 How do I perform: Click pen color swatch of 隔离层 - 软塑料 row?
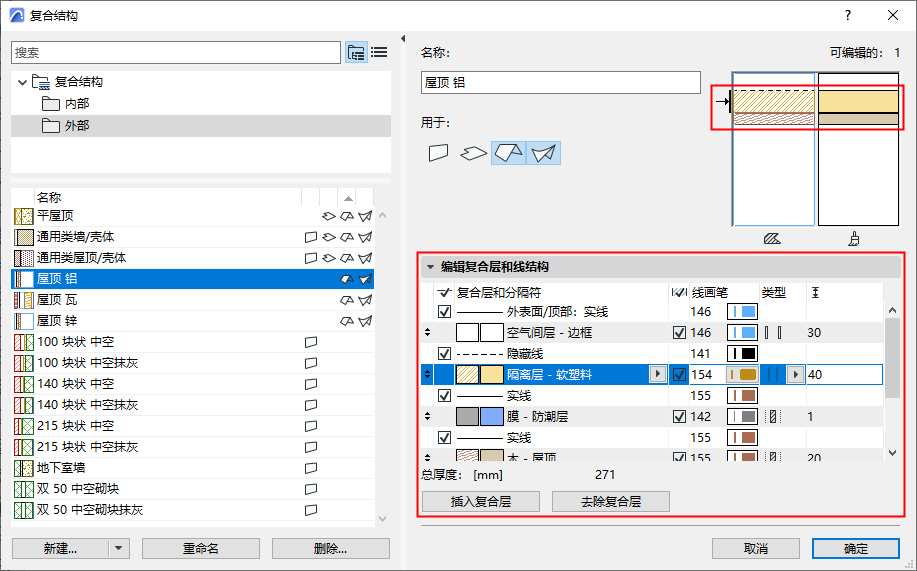coord(742,374)
